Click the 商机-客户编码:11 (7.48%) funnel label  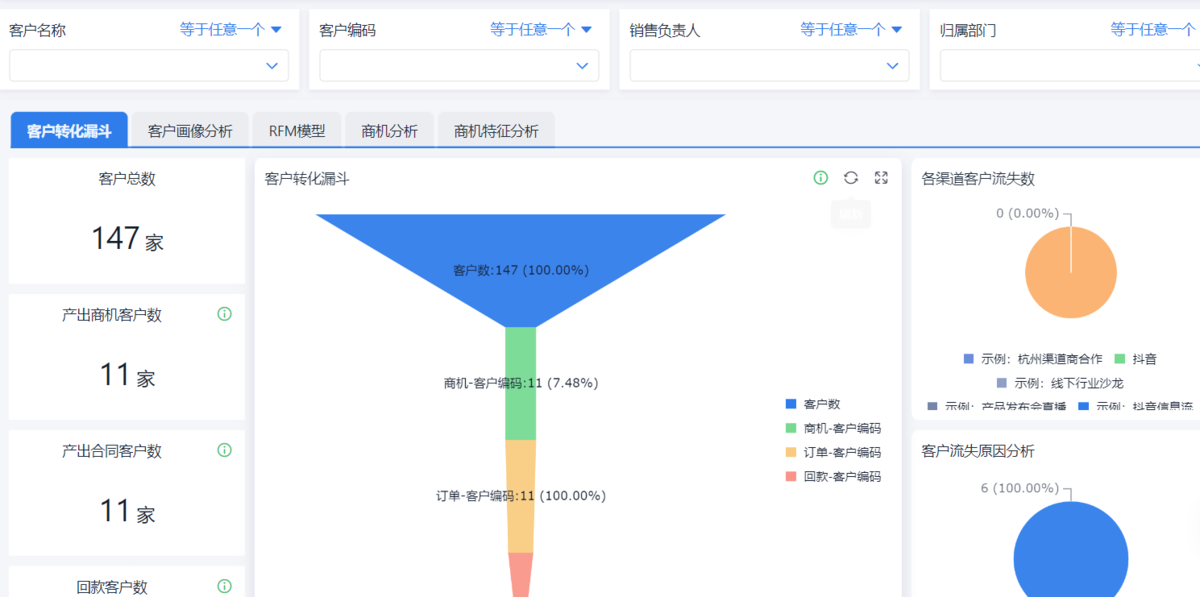click(x=521, y=382)
